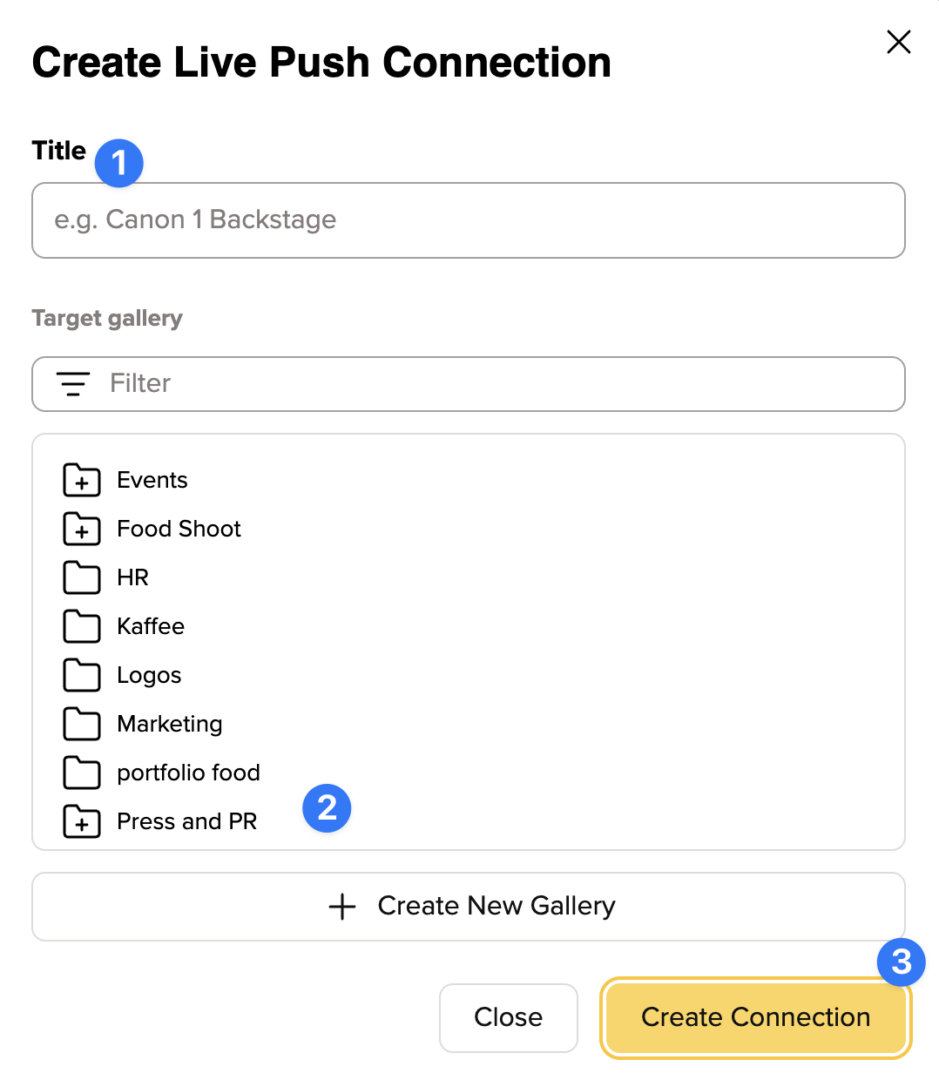939x1080 pixels.
Task: Click the Marketing folder icon
Action: (x=81, y=724)
